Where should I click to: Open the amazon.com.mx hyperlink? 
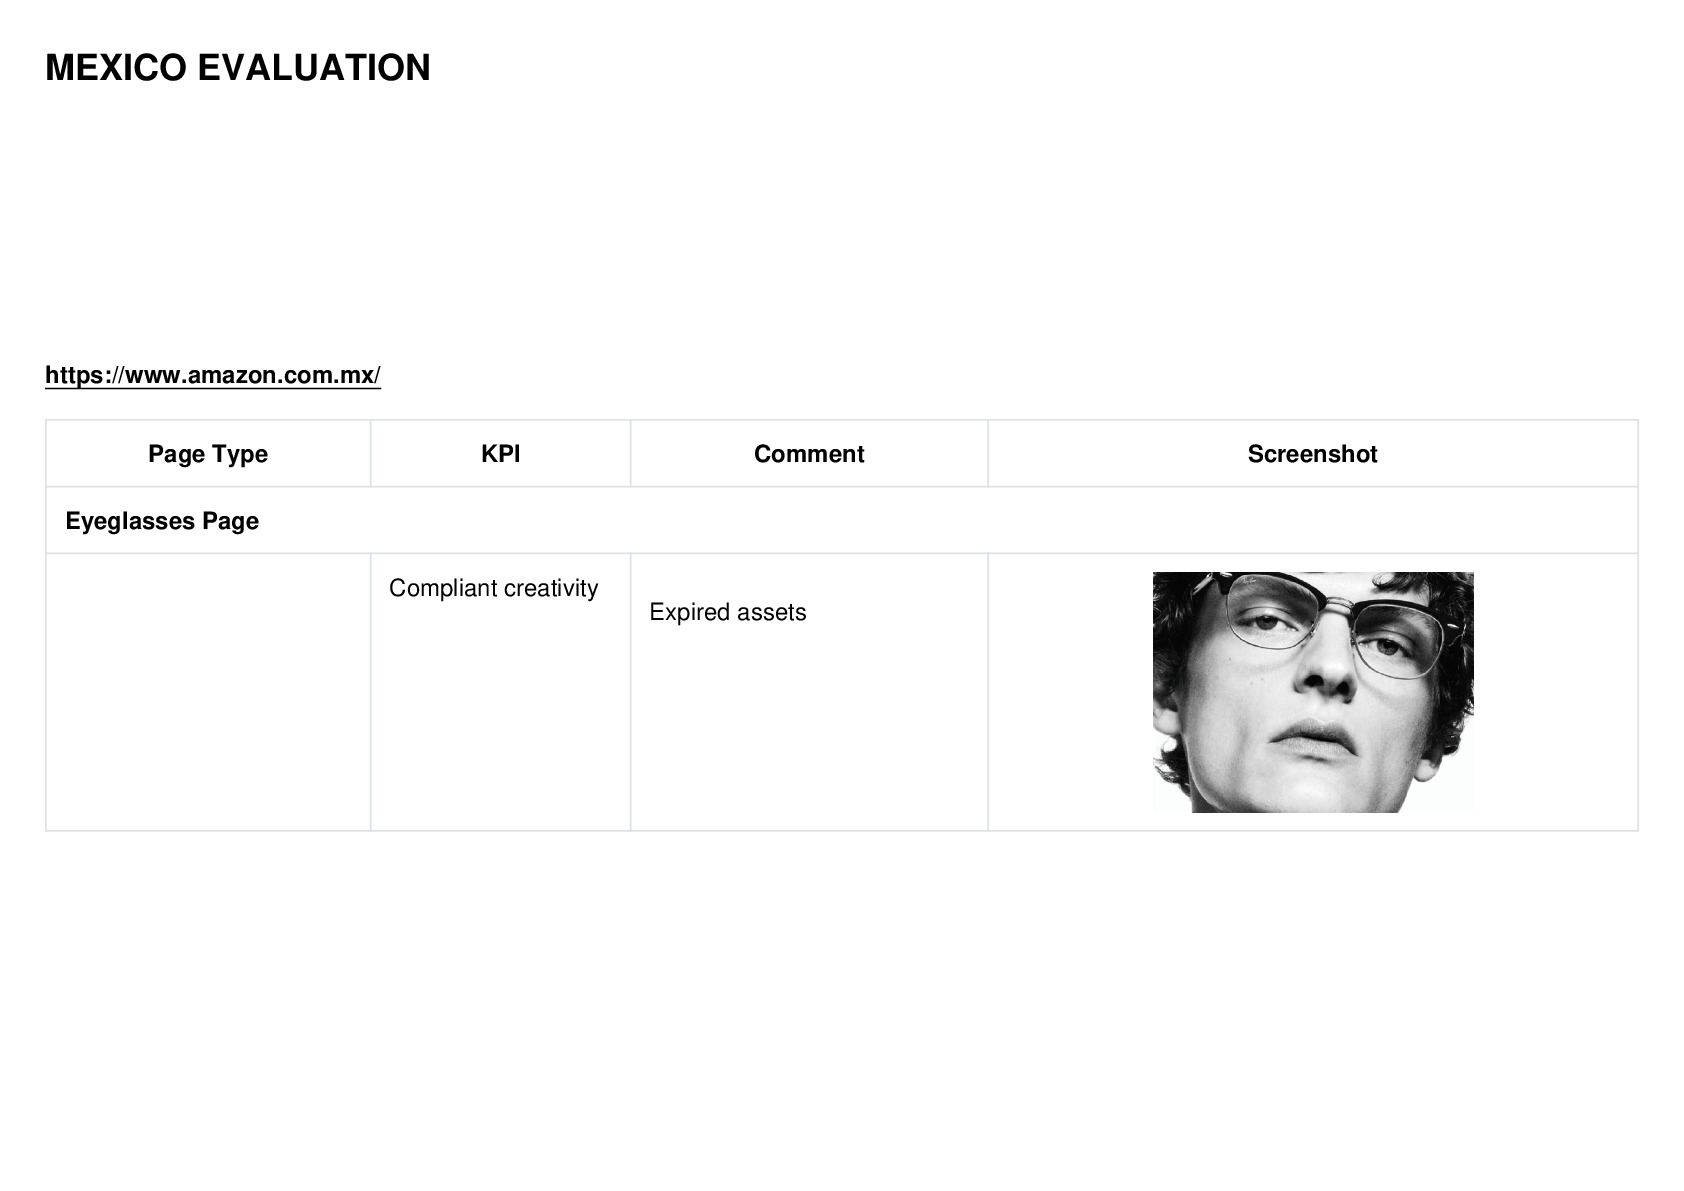(213, 375)
